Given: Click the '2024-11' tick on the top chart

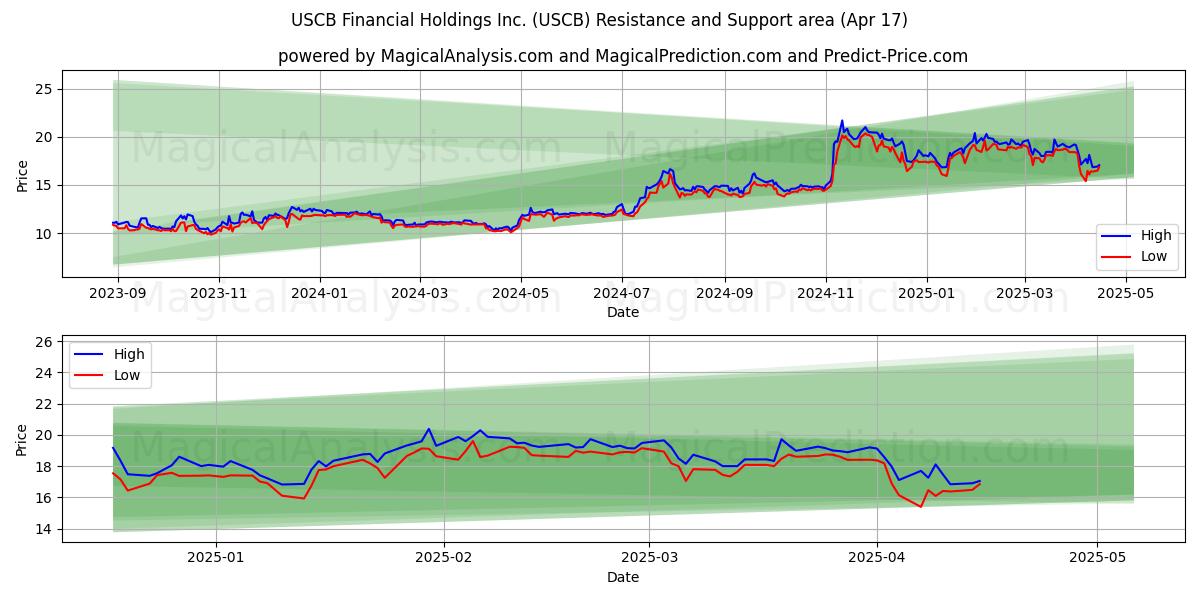Looking at the screenshot, I should tap(825, 293).
